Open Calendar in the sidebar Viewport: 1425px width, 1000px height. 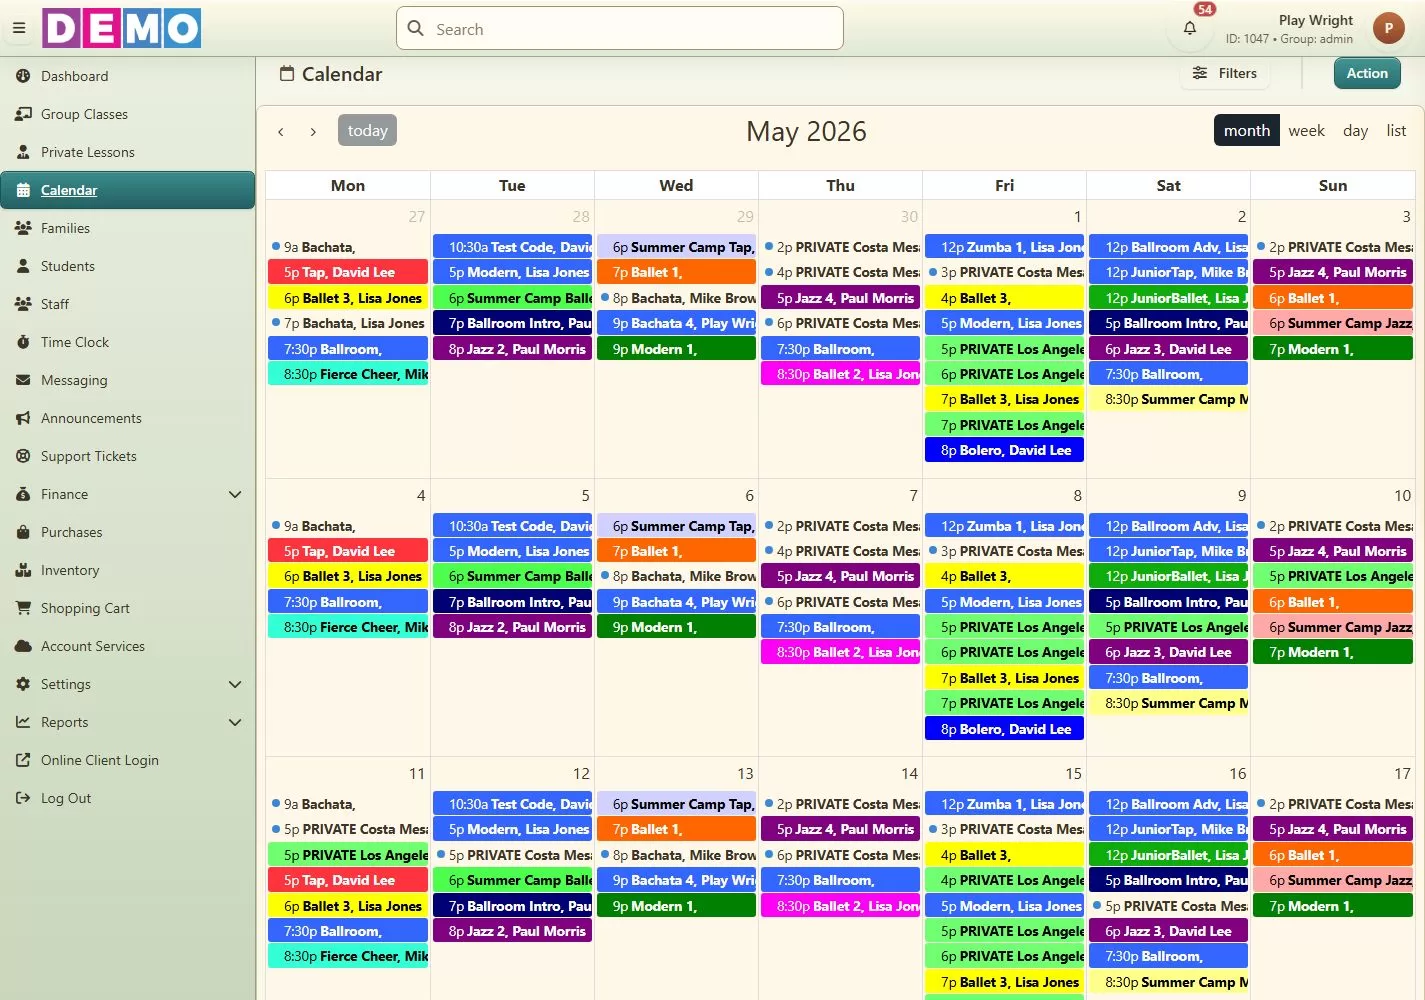coord(127,190)
